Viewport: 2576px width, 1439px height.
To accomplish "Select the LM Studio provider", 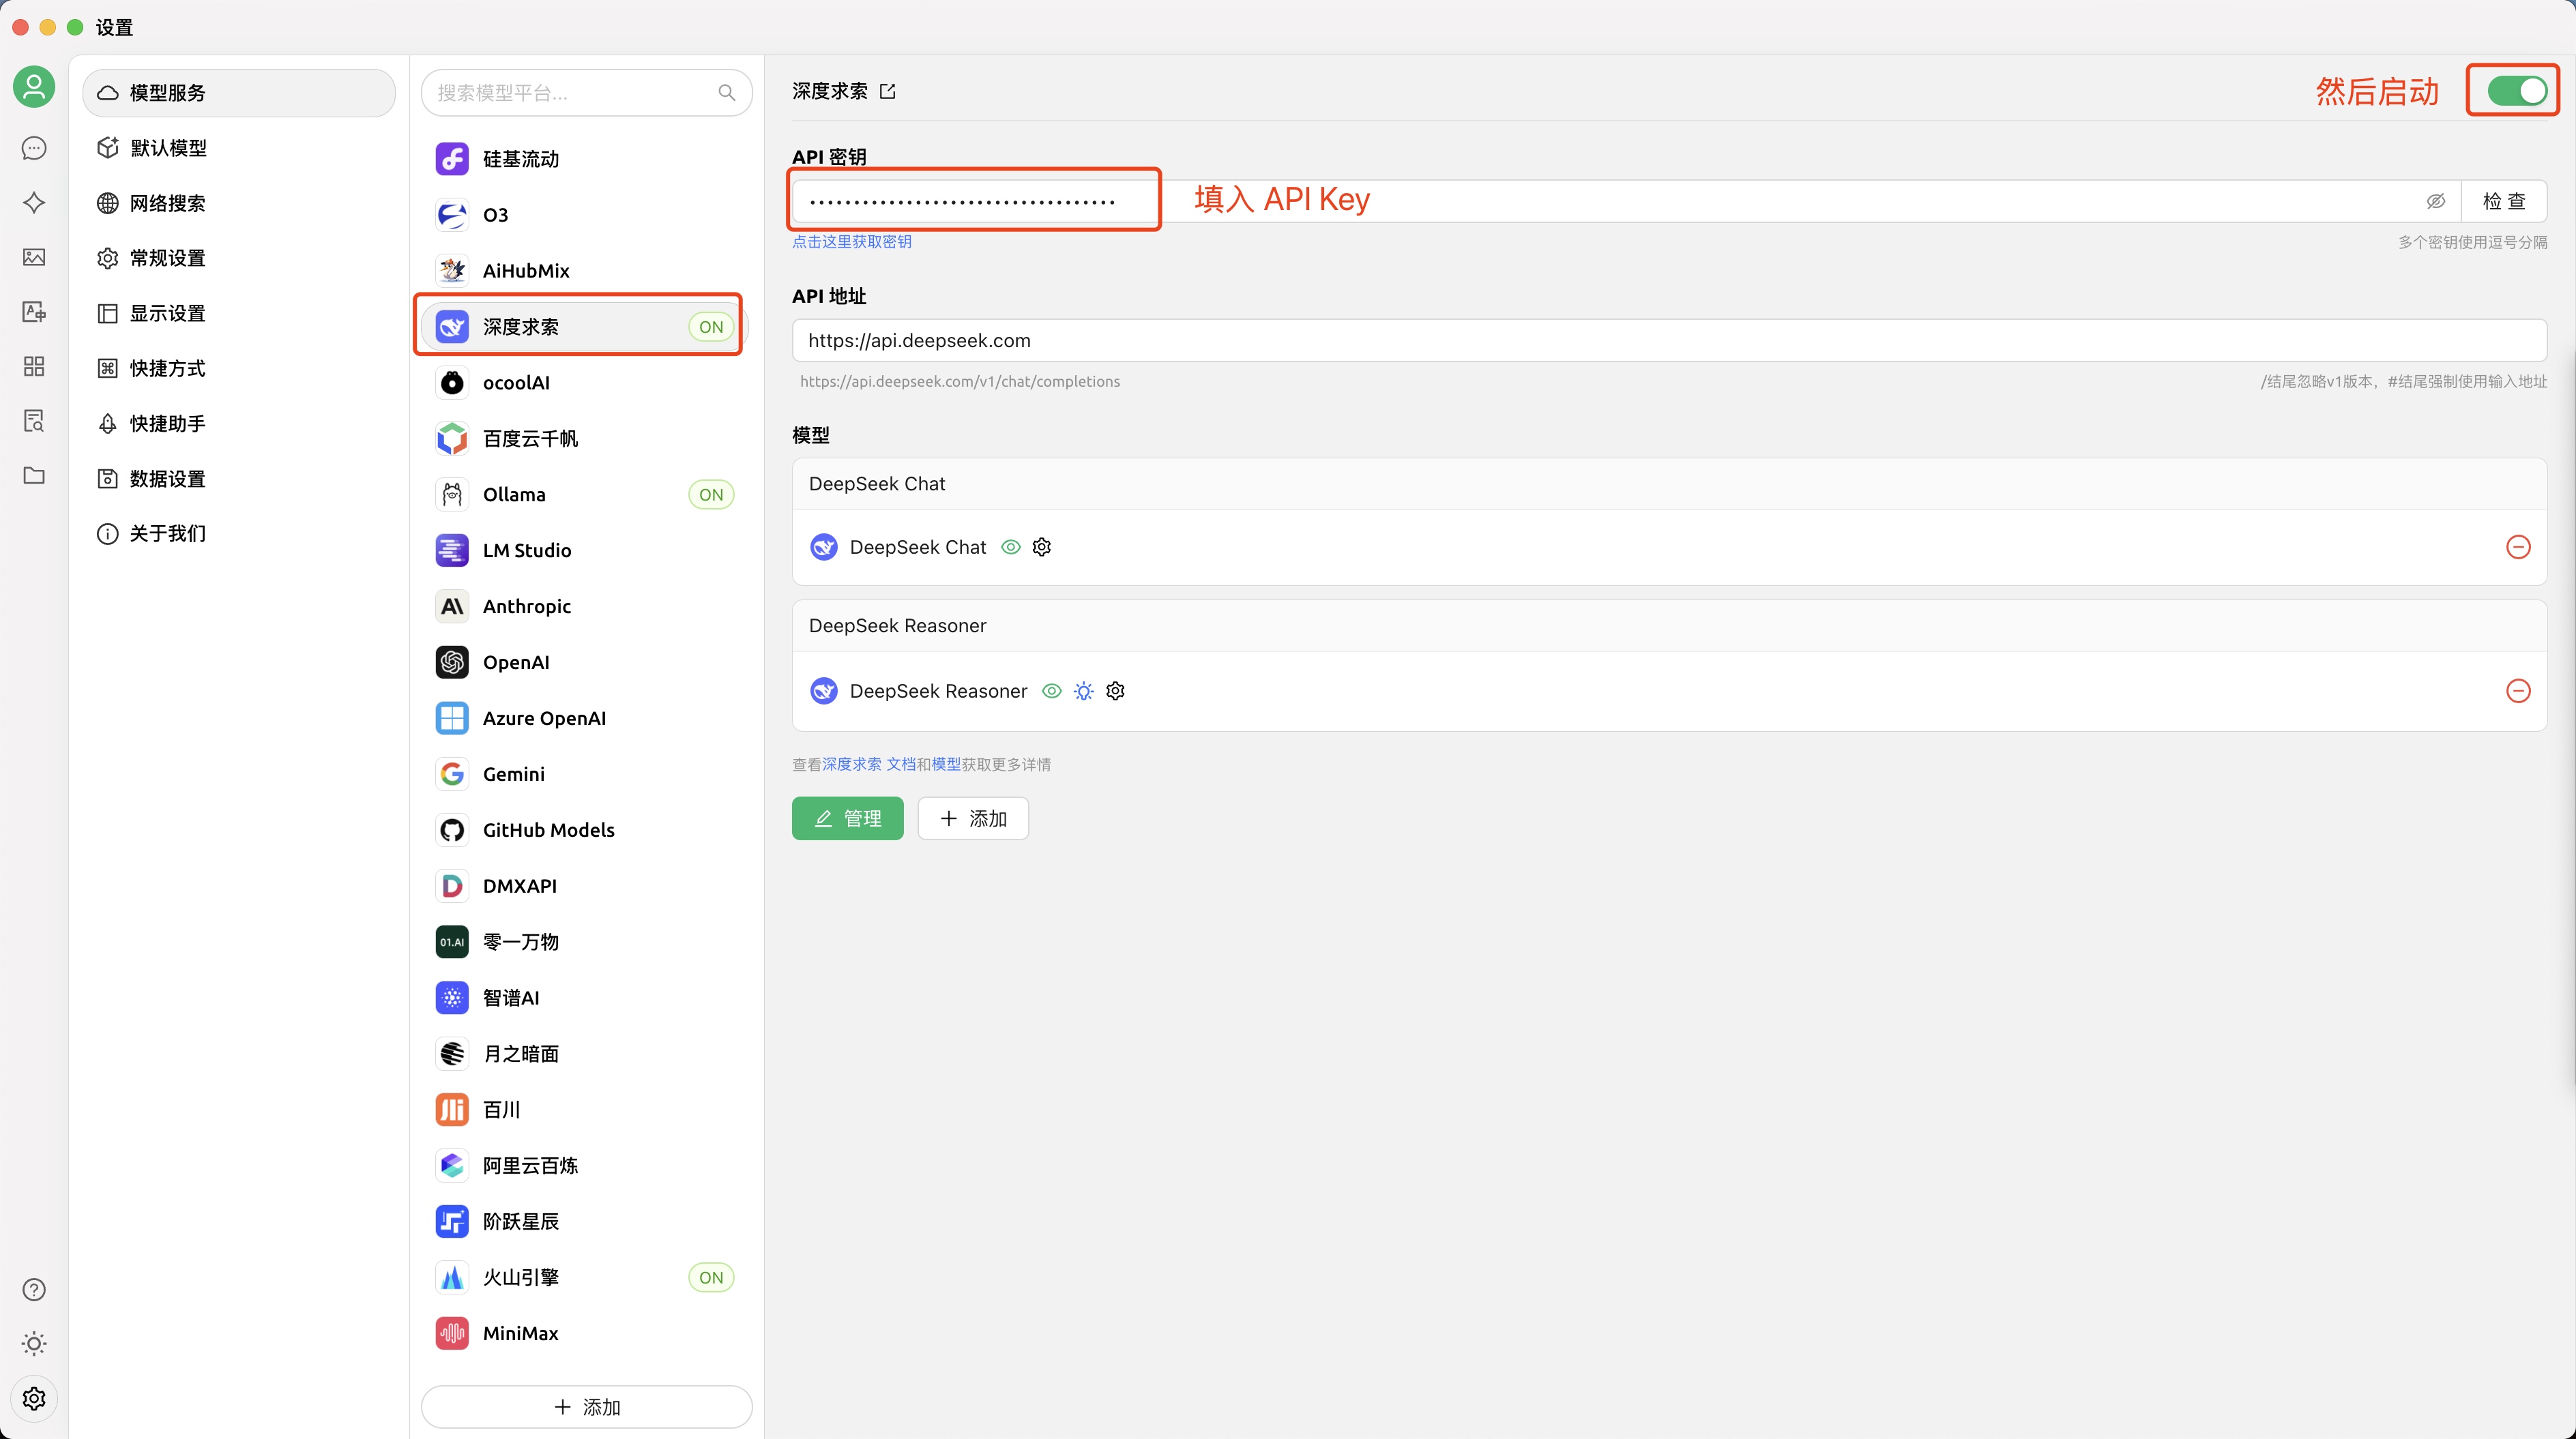I will 586,550.
